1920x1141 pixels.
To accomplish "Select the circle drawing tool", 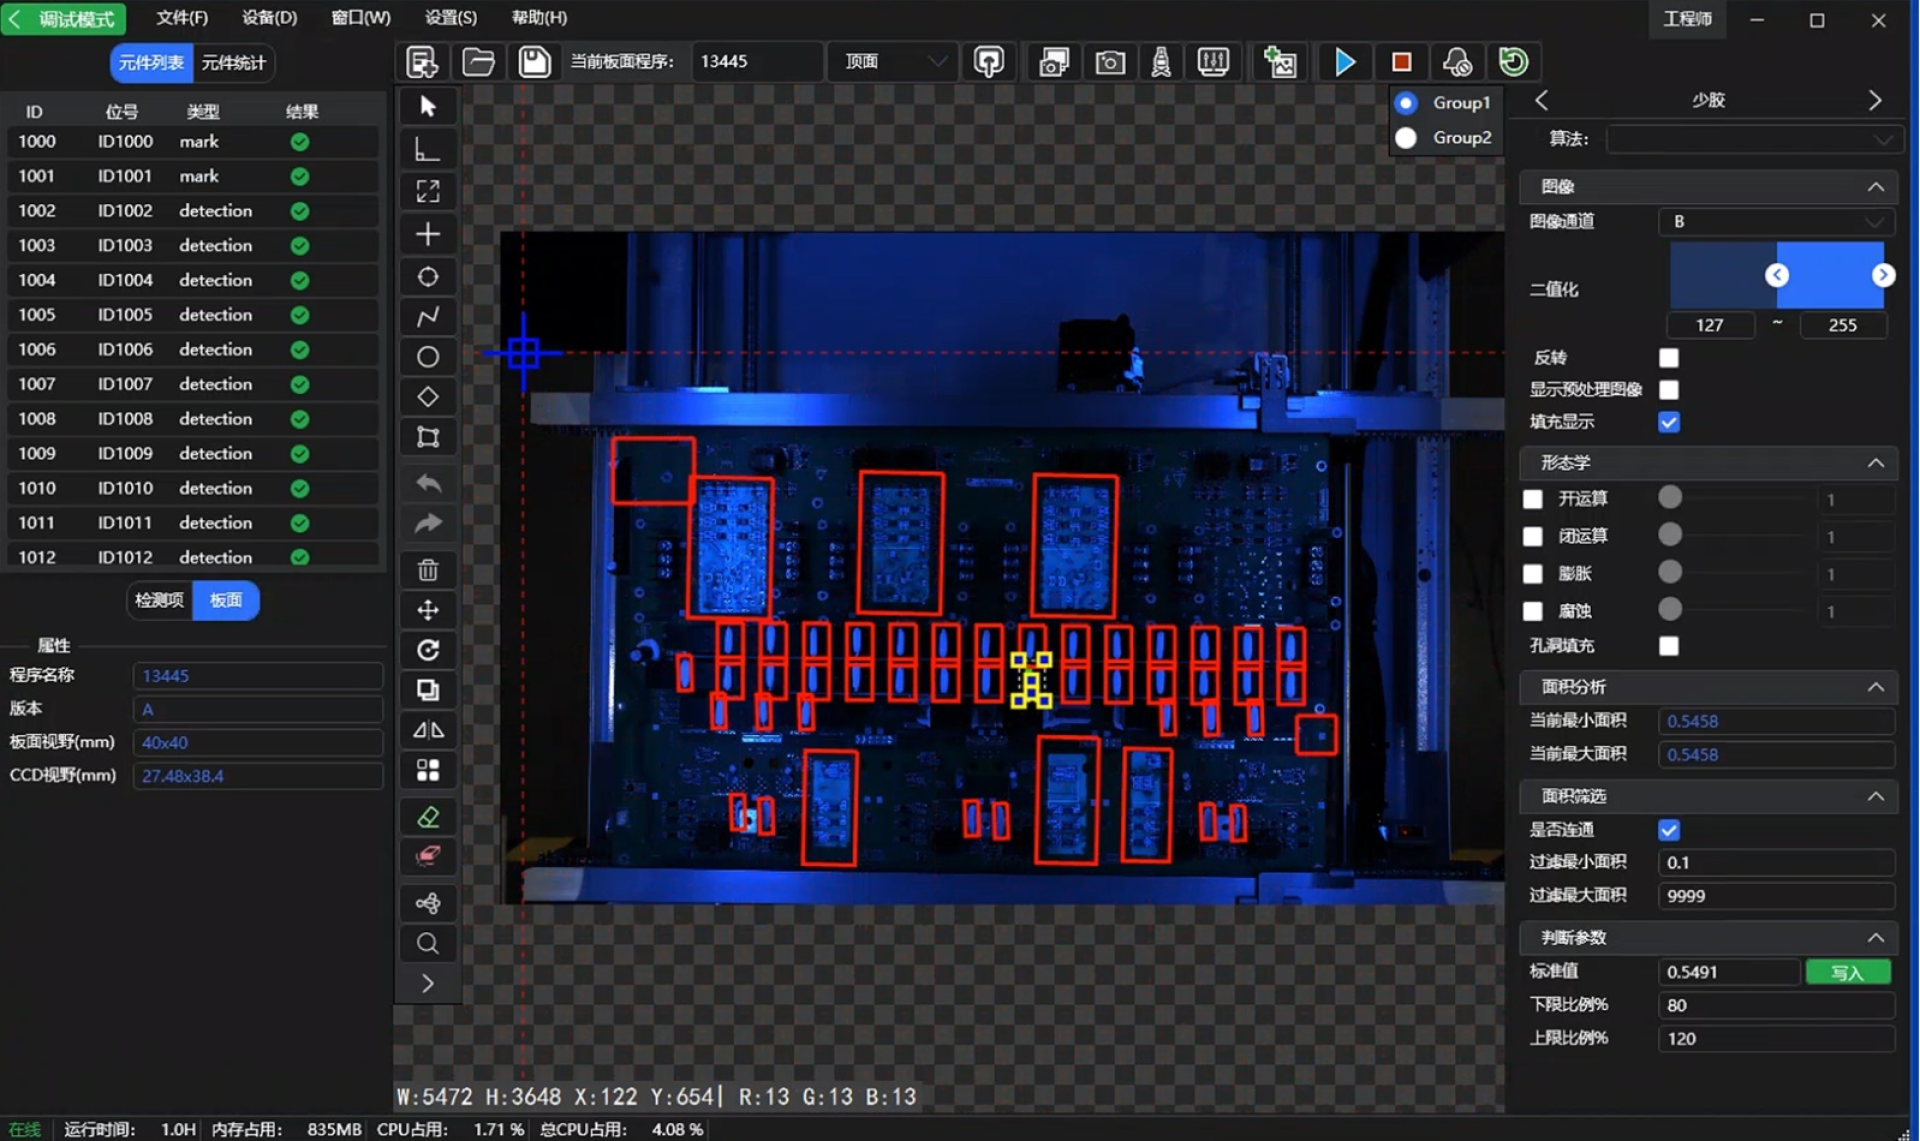I will (x=428, y=357).
